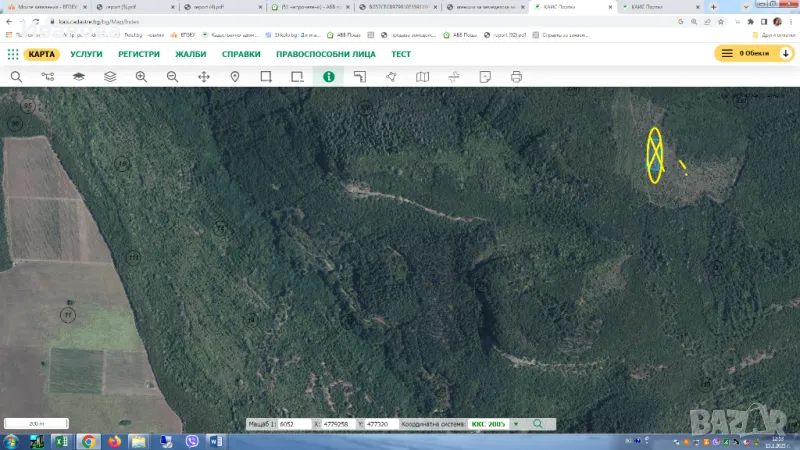This screenshot has height=450, width=800.
Task: Click the printer icon in the map toolbar
Action: click(x=516, y=76)
